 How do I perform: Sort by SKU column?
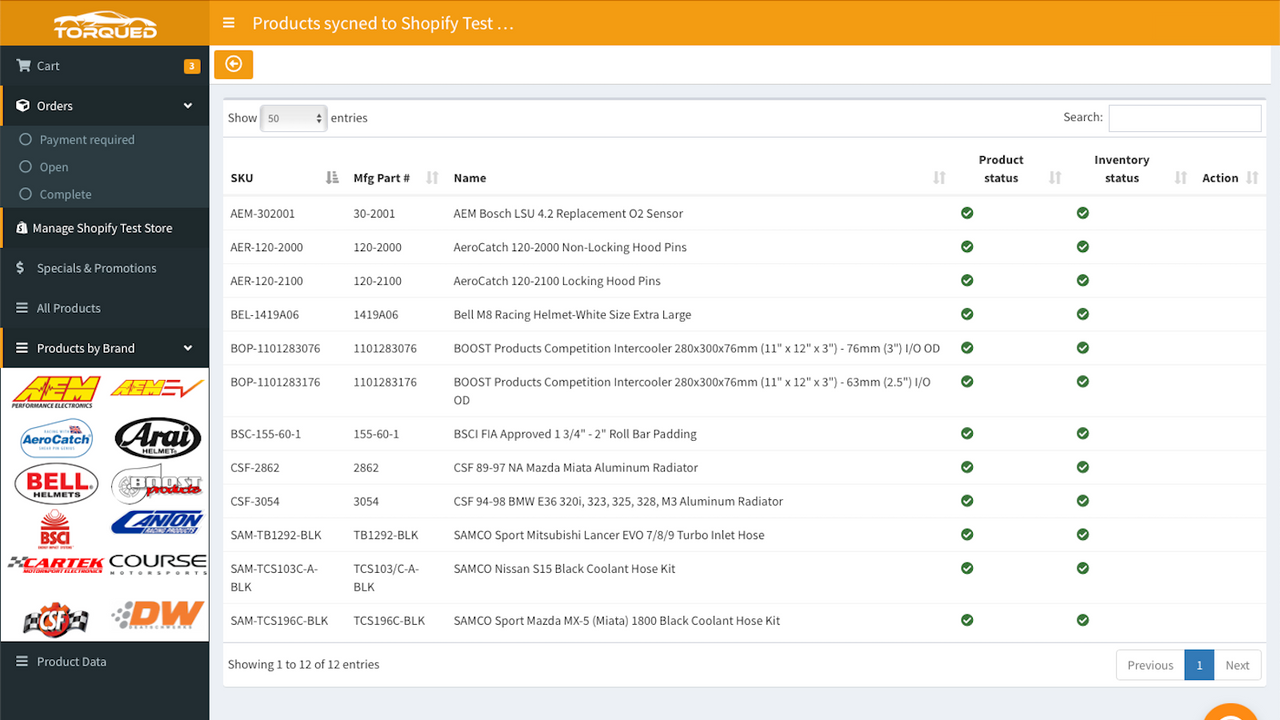click(285, 178)
